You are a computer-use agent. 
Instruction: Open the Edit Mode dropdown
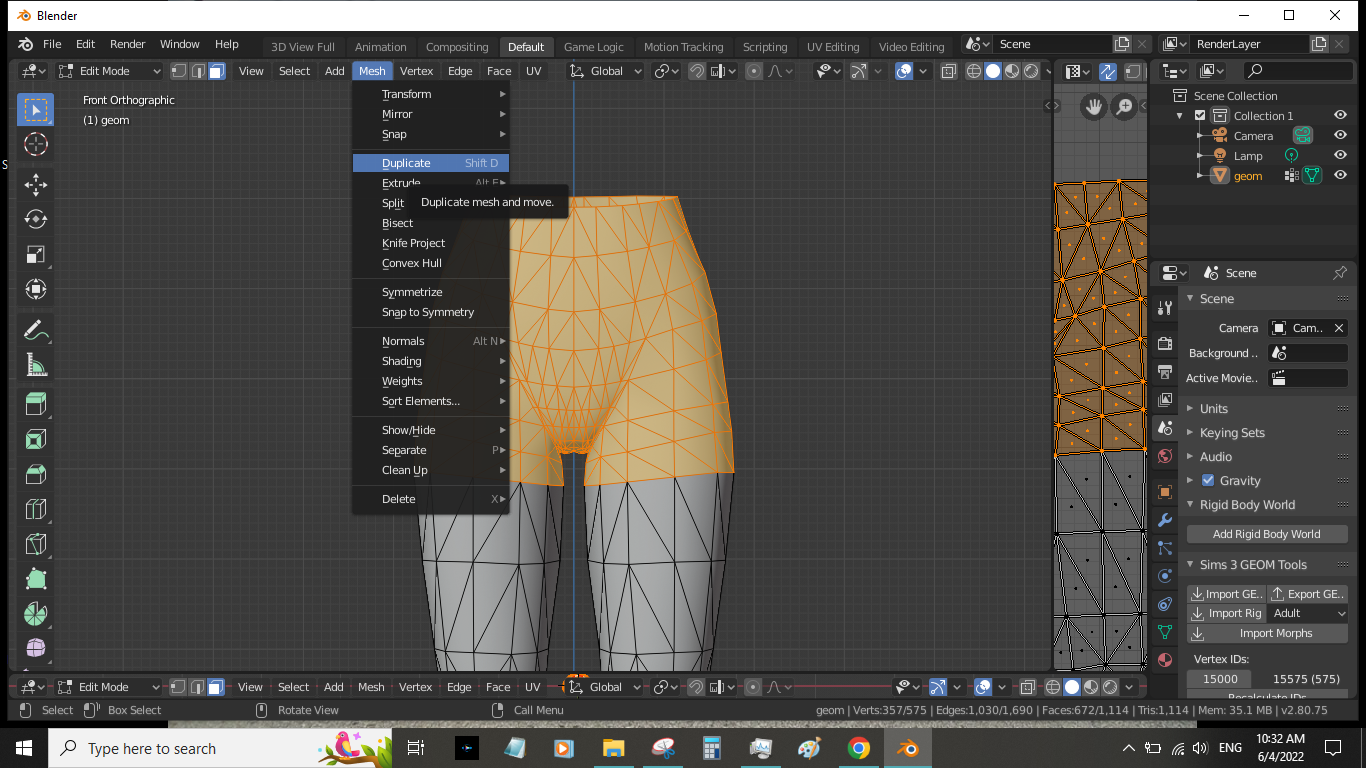[109, 71]
